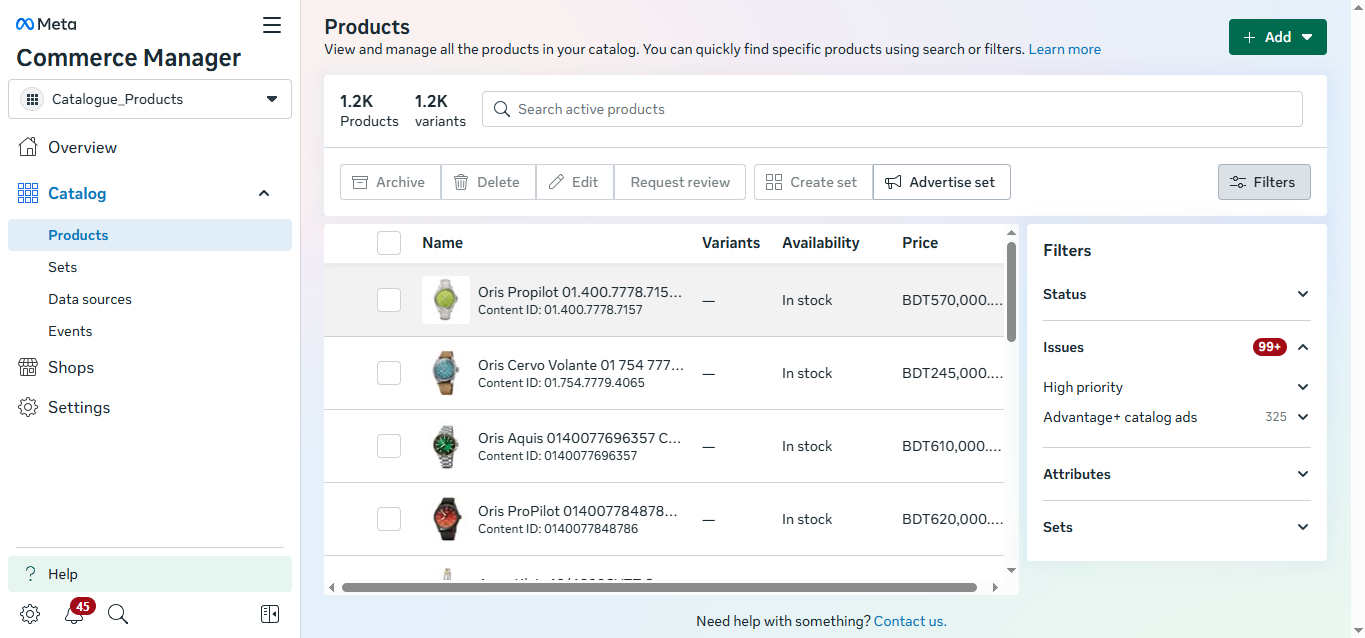Click the megaphone Advertise set button
Screen dimensions: 1365x638
pos(940,182)
